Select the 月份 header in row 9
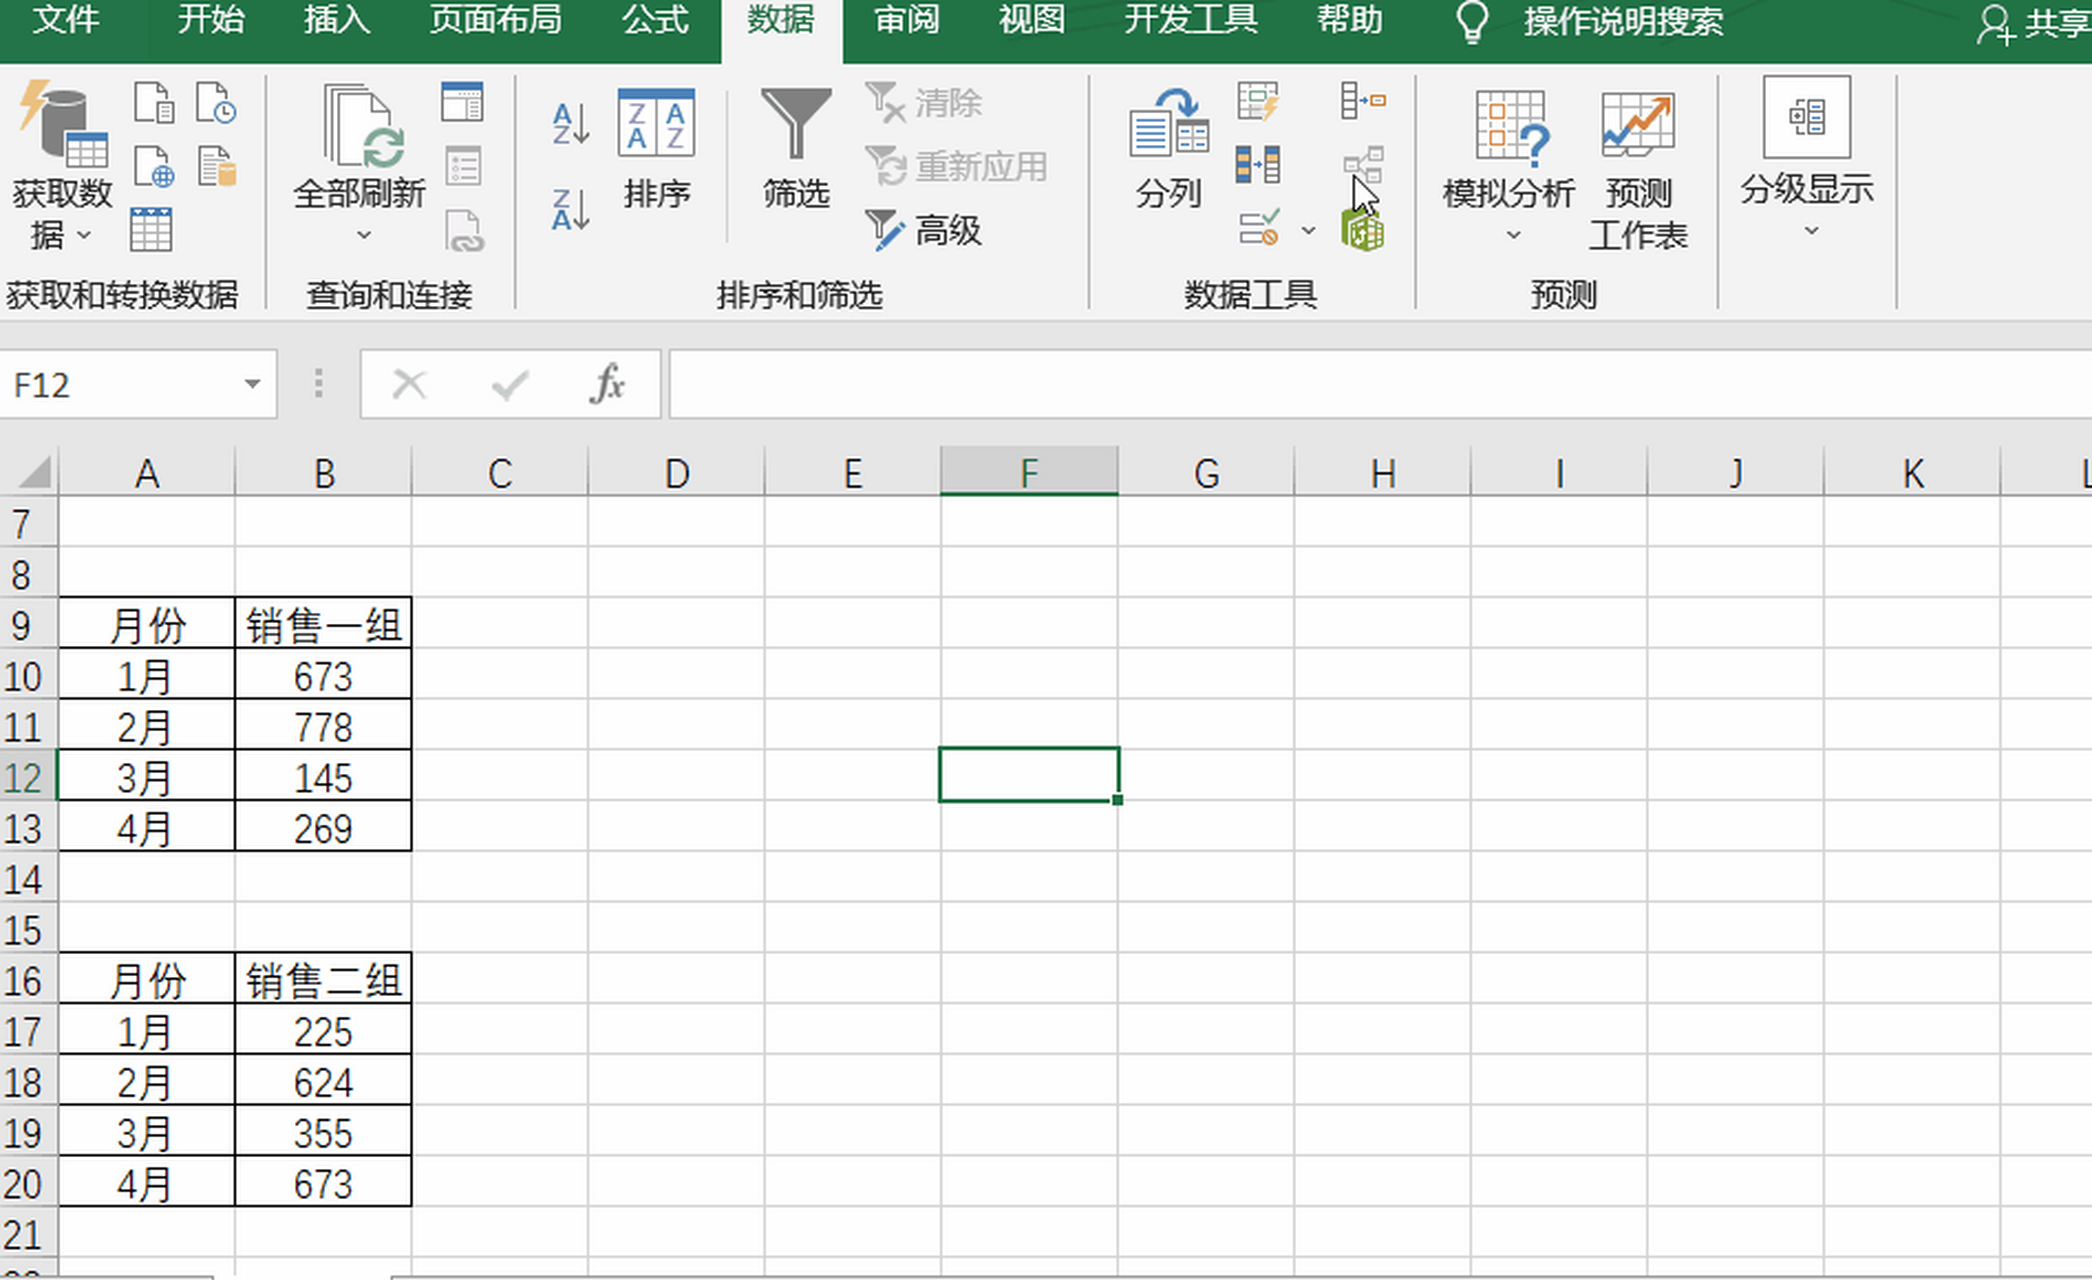This screenshot has width=2092, height=1280. point(147,626)
